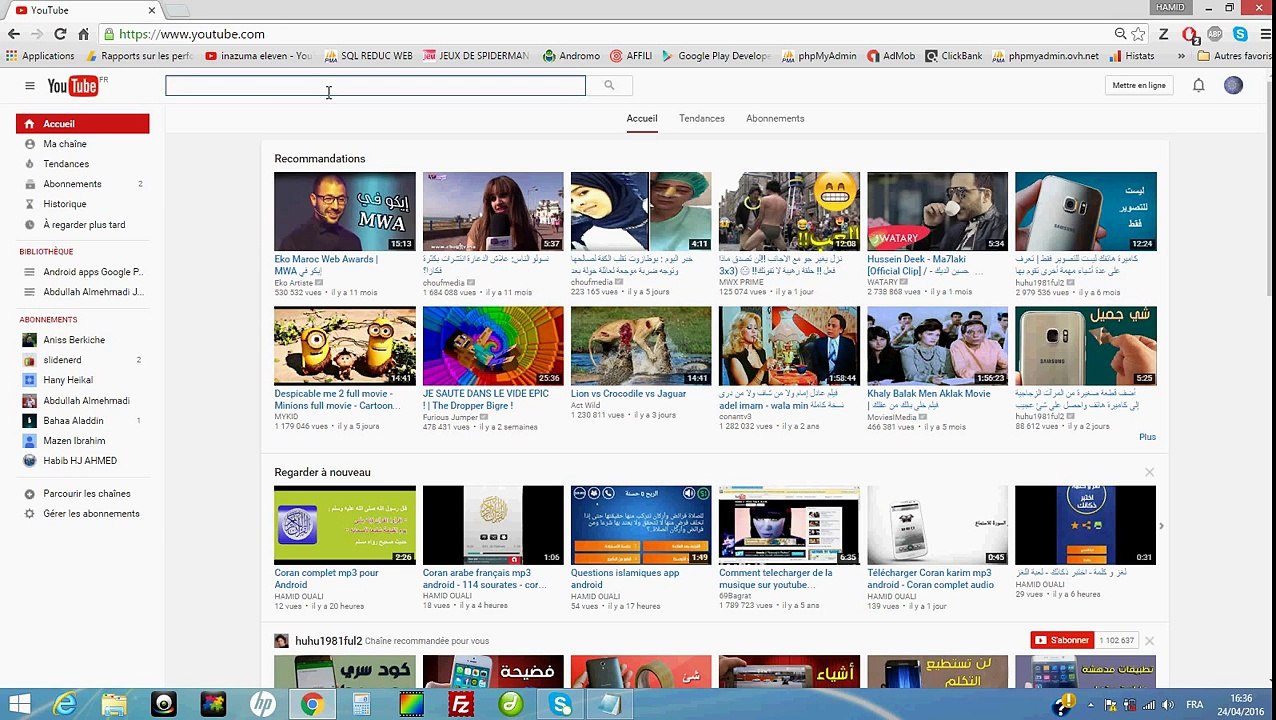Switch to the Abonnements tab
Viewport: 1276px width, 720px height.
(775, 118)
